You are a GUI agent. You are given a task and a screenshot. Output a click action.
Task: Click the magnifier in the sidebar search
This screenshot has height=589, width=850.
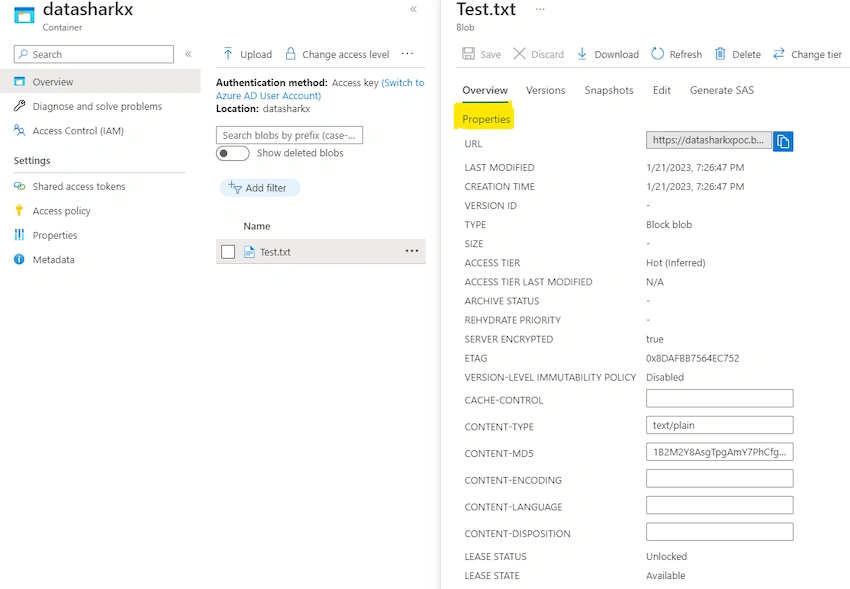coord(23,54)
